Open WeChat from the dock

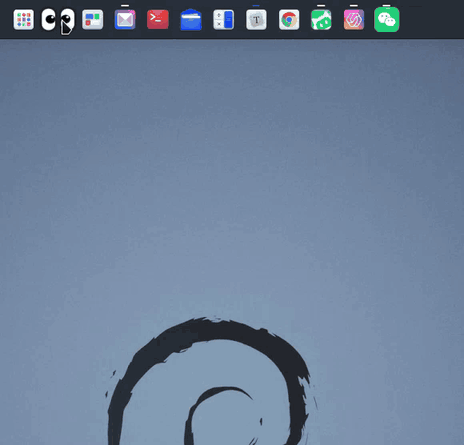click(387, 20)
